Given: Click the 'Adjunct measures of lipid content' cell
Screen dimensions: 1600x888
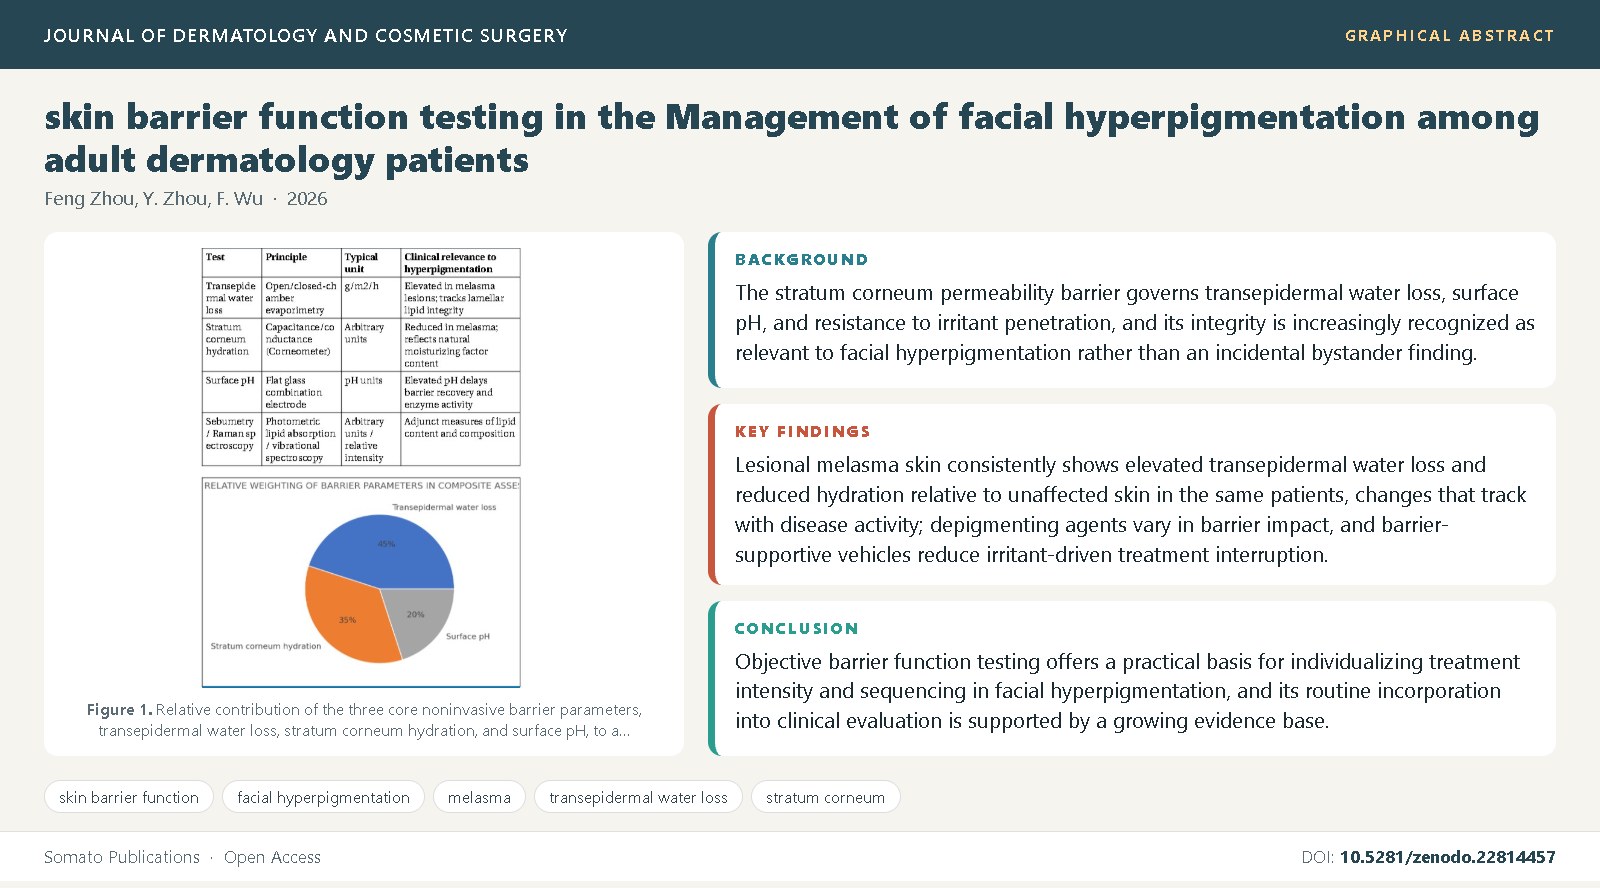Looking at the screenshot, I should pyautogui.click(x=460, y=439).
